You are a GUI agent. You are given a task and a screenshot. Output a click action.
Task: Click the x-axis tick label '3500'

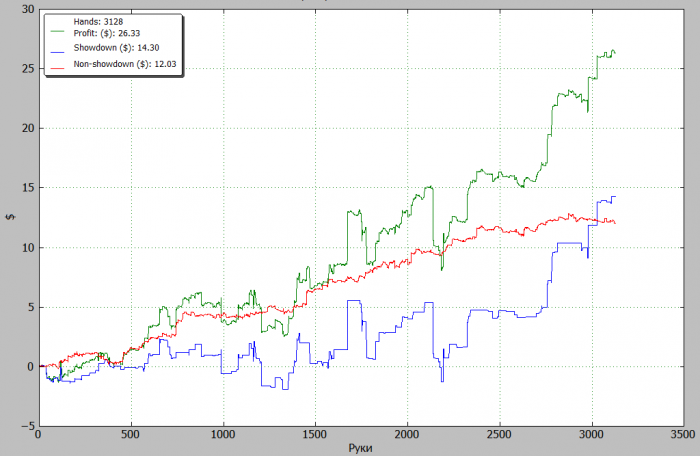coord(683,435)
